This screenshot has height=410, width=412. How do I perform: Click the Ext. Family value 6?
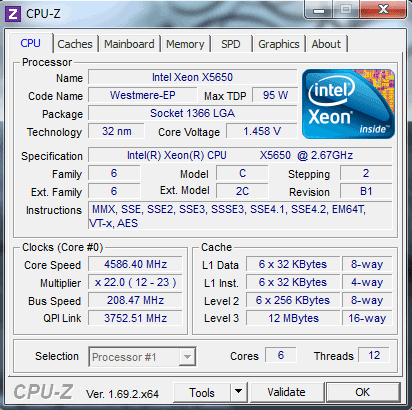pos(114,191)
